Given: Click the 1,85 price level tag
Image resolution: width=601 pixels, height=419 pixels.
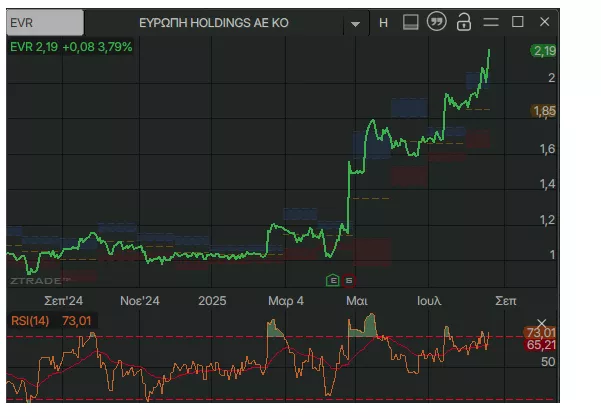Looking at the screenshot, I should 544,111.
